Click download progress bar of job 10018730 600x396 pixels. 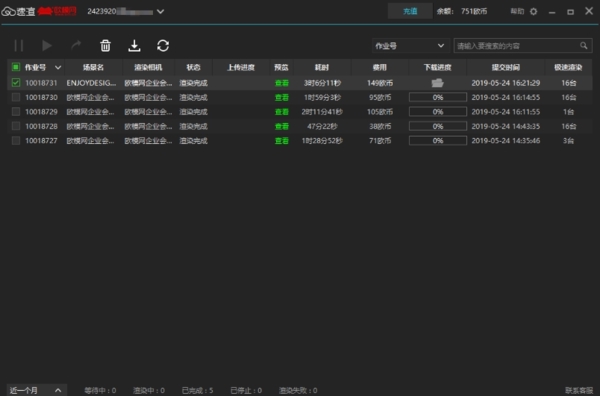[438, 97]
